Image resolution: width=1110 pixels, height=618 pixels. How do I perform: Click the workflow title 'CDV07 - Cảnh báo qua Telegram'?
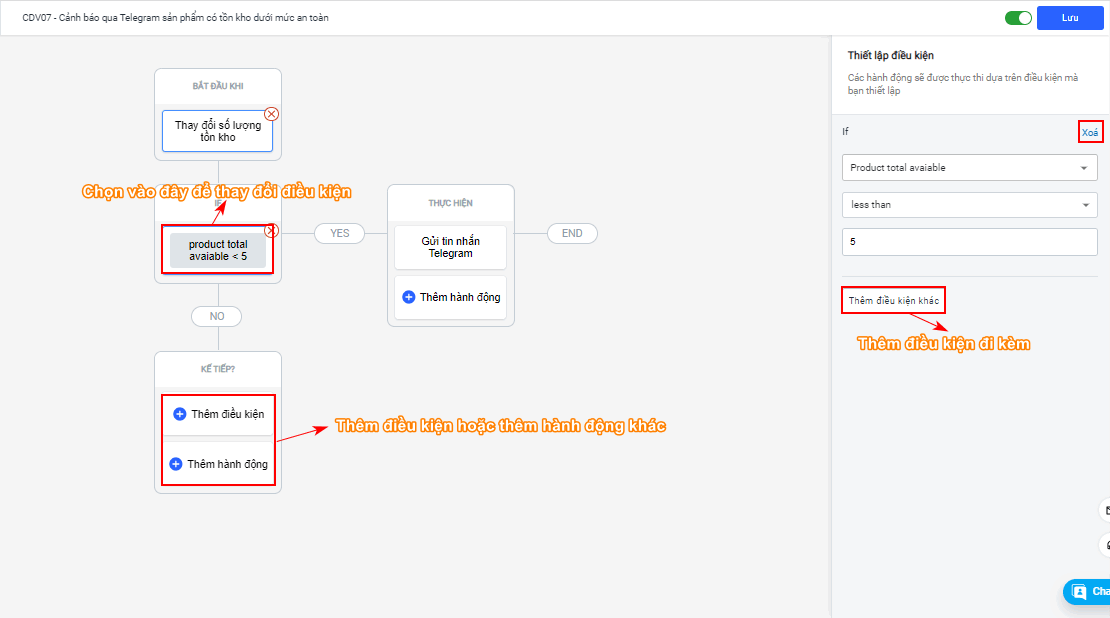pos(176,18)
